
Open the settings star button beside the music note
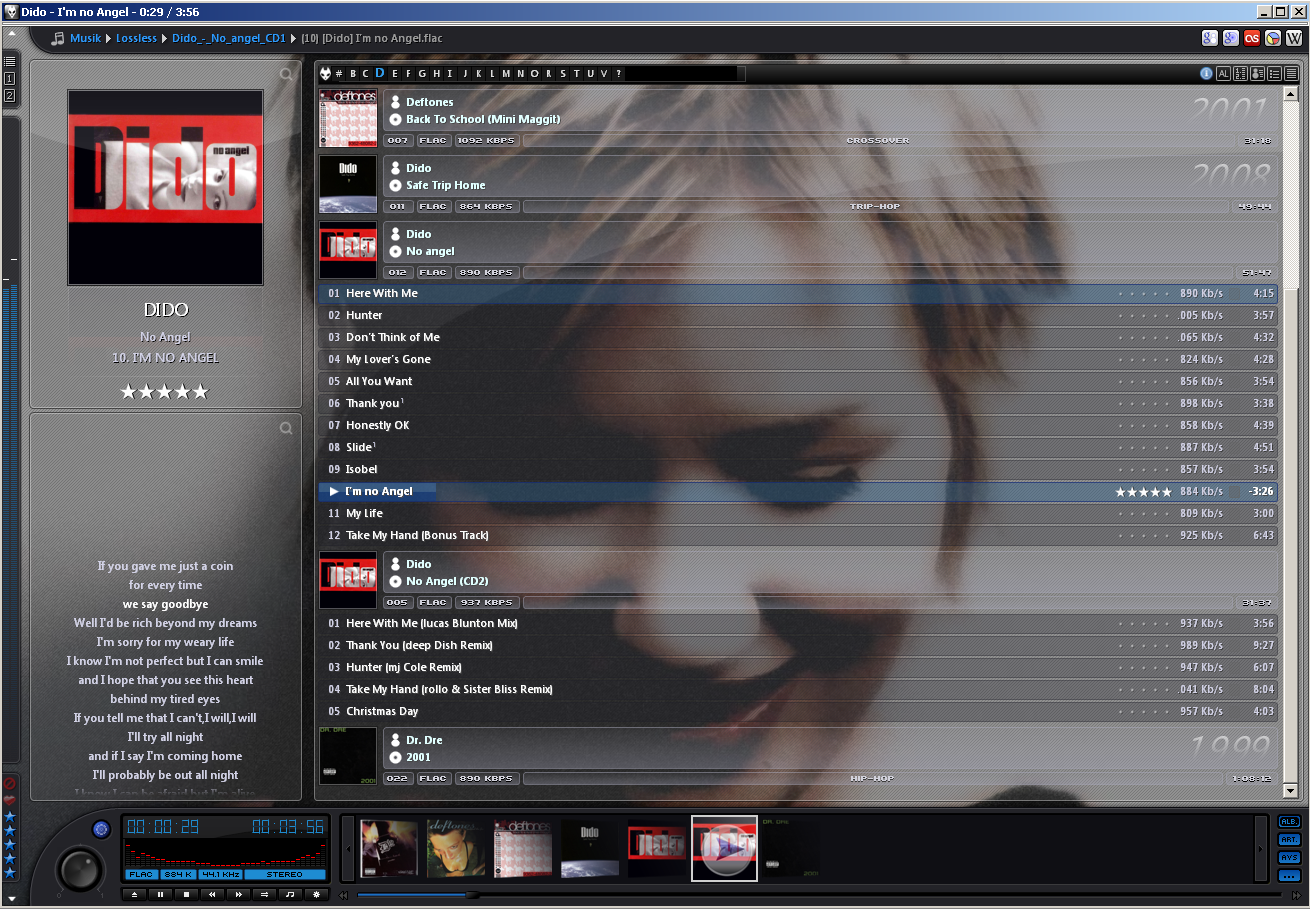pyautogui.click(x=316, y=895)
